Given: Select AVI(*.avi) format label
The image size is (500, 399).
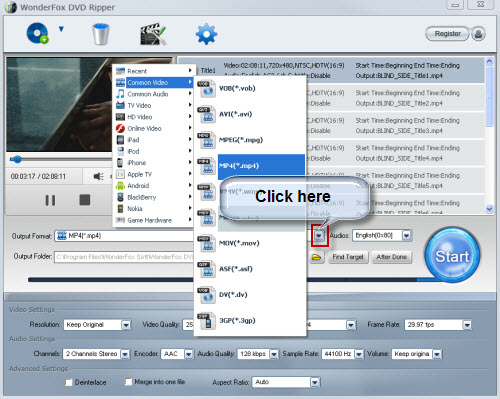Looking at the screenshot, I should [235, 114].
